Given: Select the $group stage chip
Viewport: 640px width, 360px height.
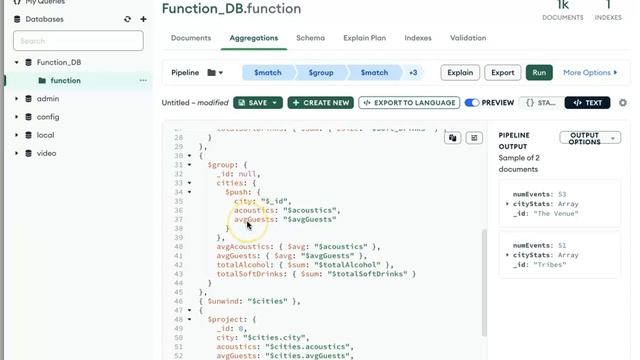Looking at the screenshot, I should click(x=321, y=73).
